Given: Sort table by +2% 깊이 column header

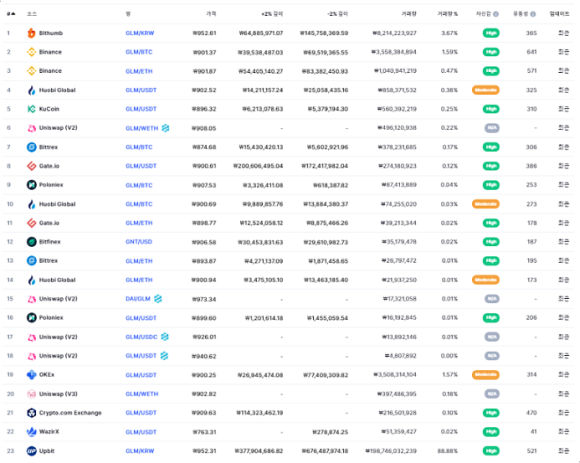Looking at the screenshot, I should (272, 14).
